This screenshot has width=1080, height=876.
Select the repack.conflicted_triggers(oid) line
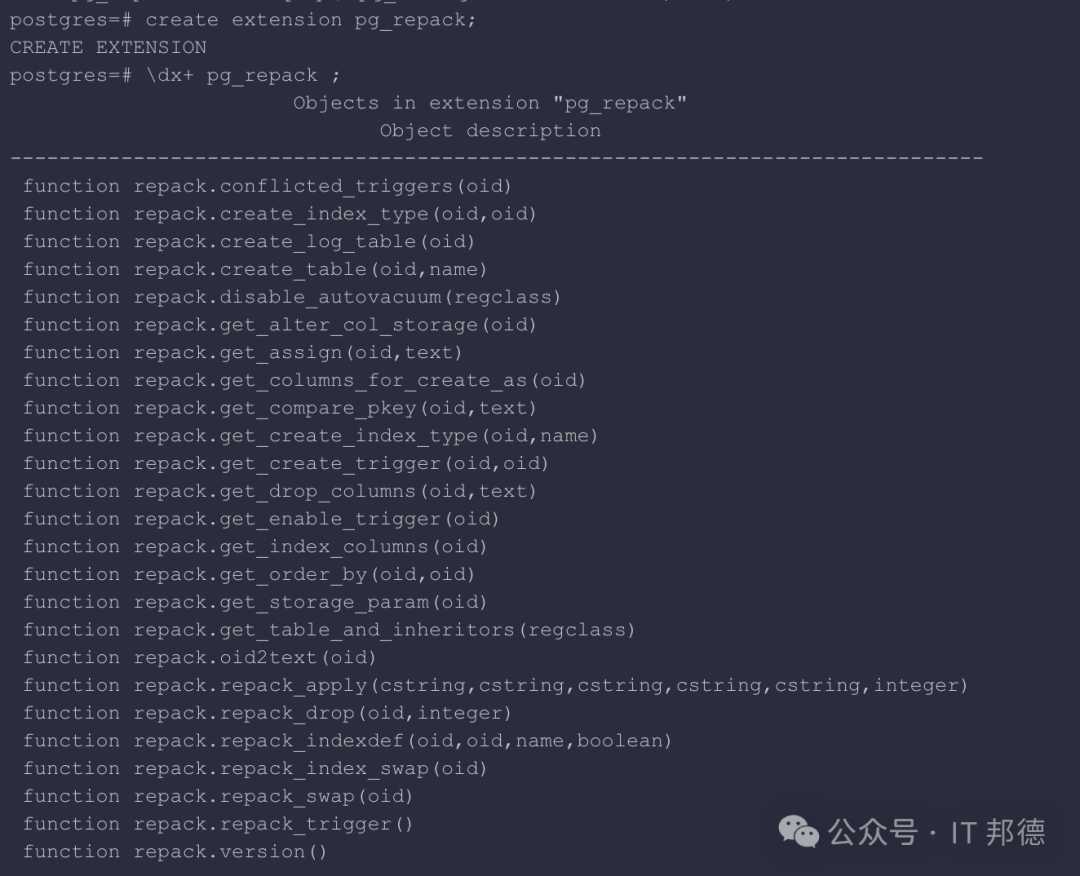click(x=267, y=187)
